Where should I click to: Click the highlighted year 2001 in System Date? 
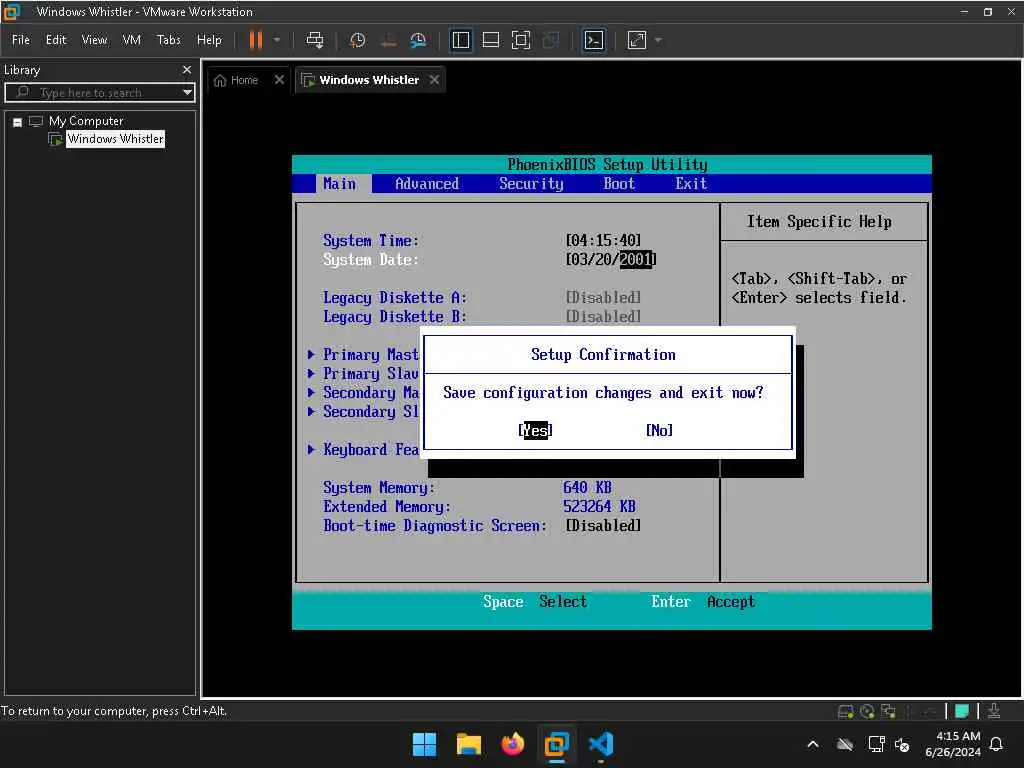point(636,259)
